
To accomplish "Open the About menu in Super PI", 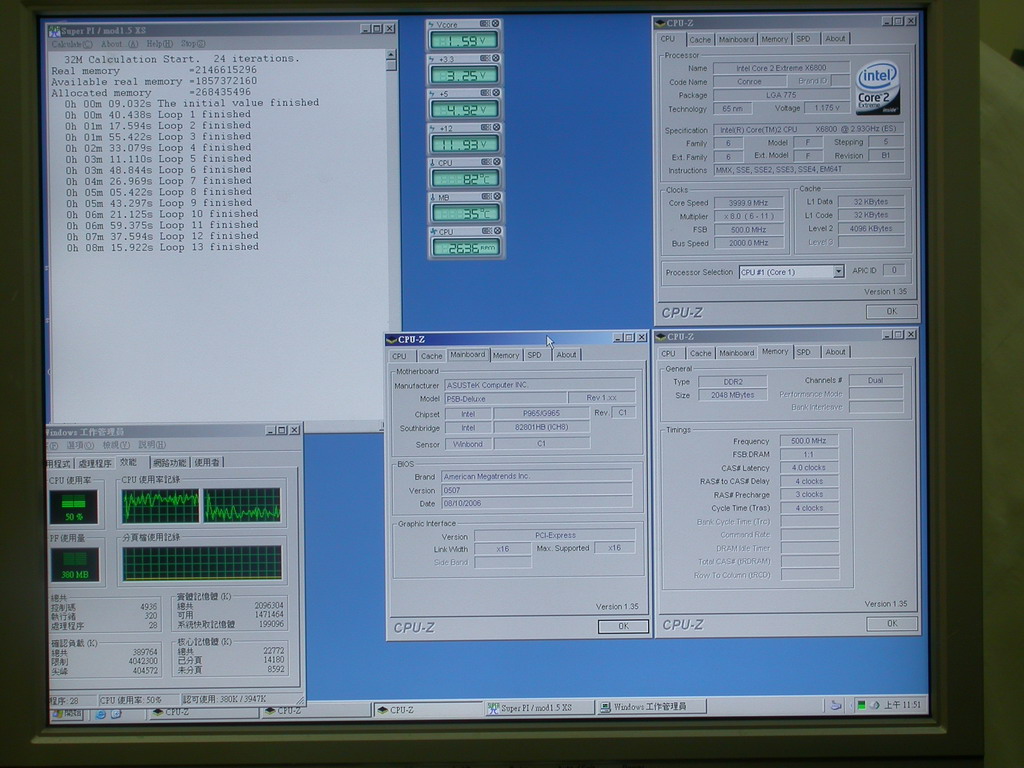I will [x=120, y=44].
